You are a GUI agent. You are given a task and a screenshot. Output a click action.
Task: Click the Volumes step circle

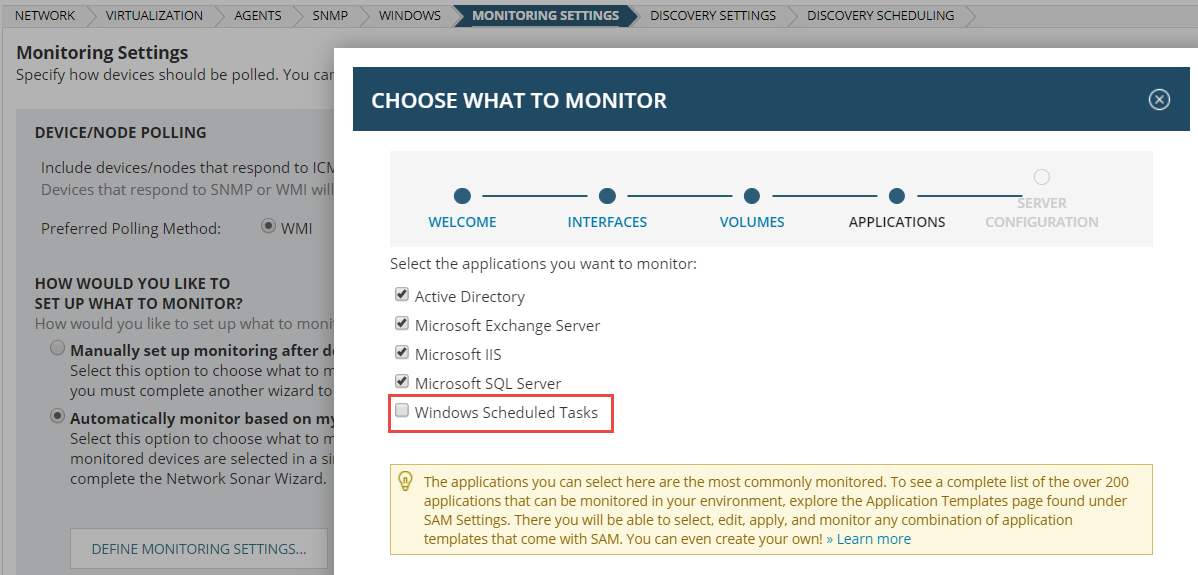point(752,196)
